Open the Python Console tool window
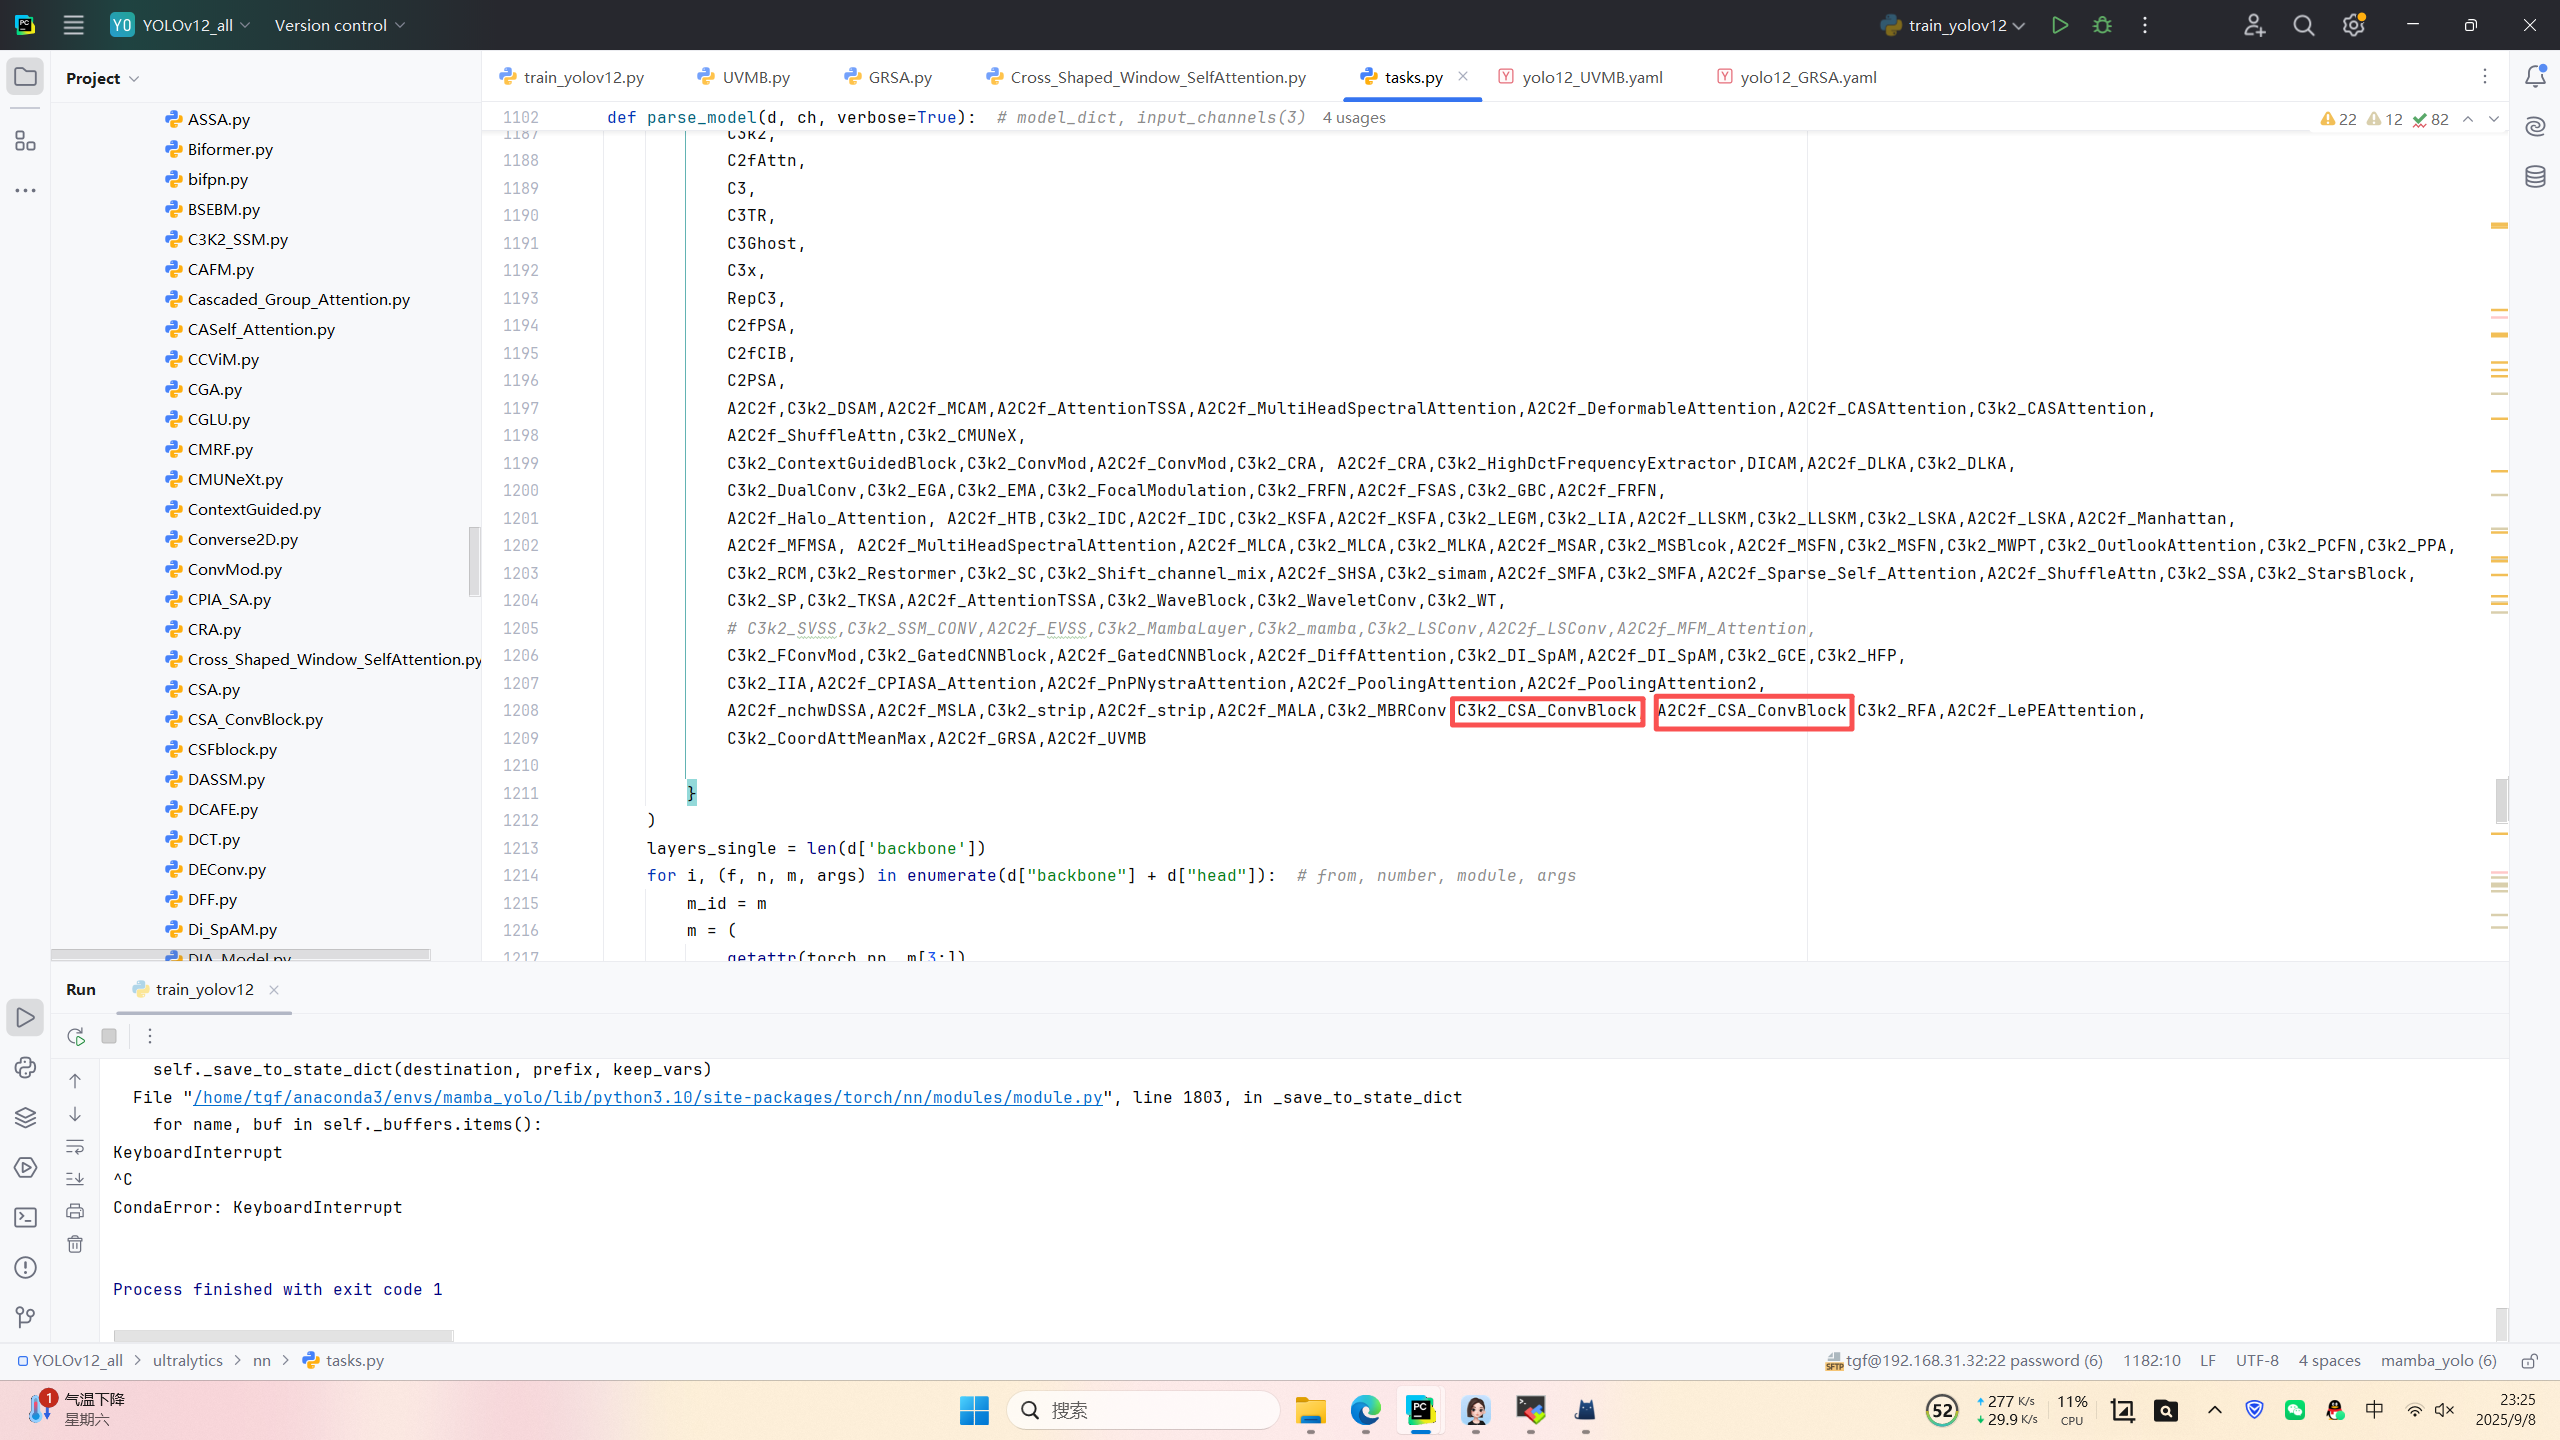This screenshot has width=2560, height=1440. click(x=25, y=1067)
